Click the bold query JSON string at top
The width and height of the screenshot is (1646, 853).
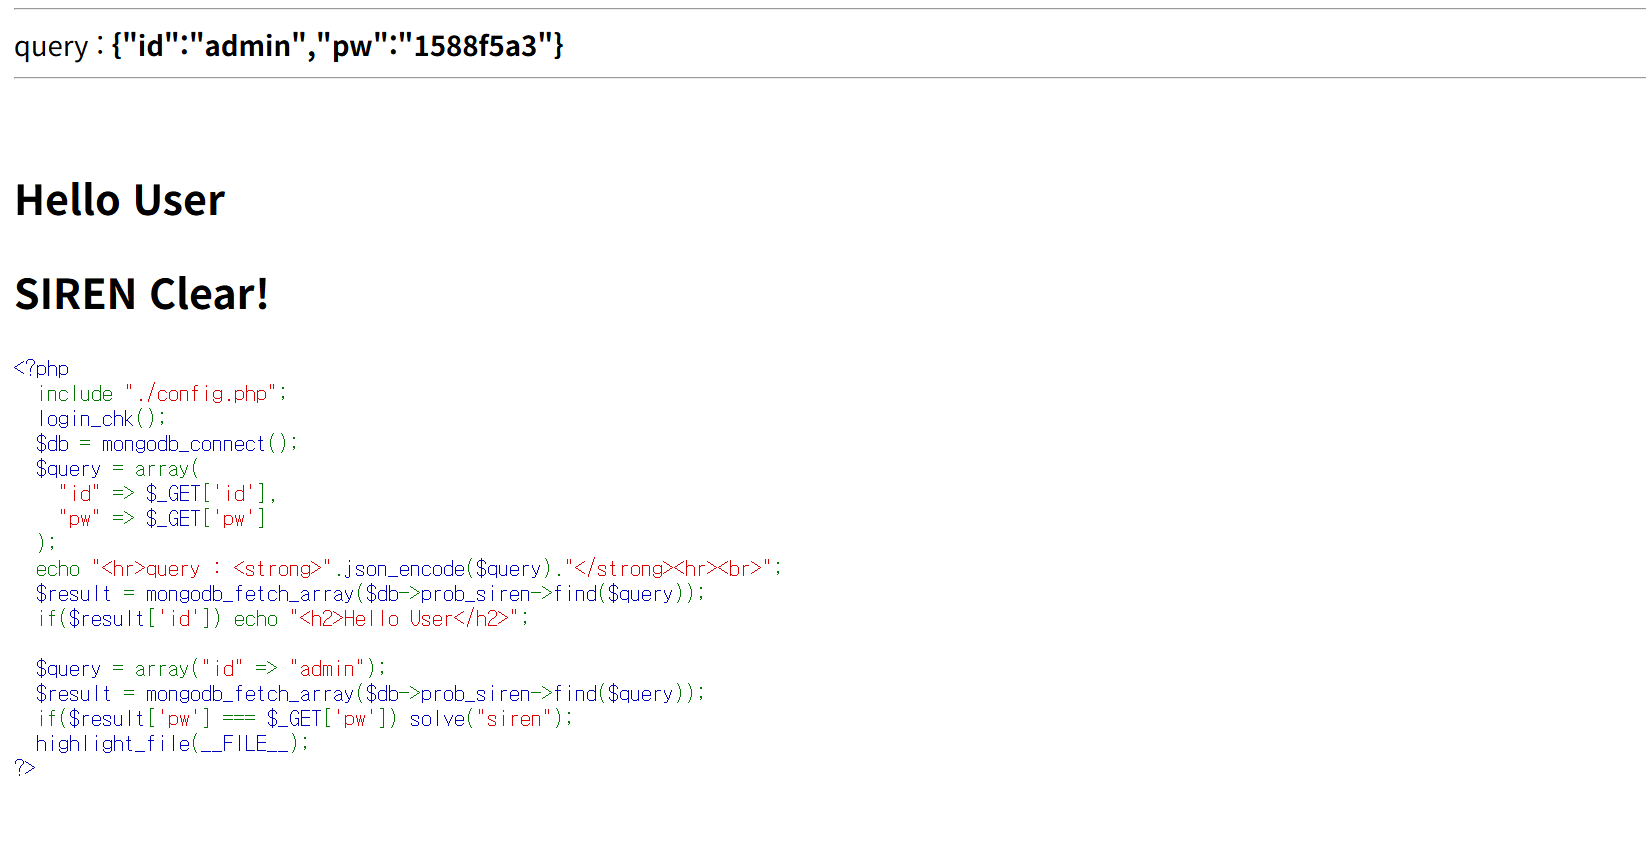point(337,46)
